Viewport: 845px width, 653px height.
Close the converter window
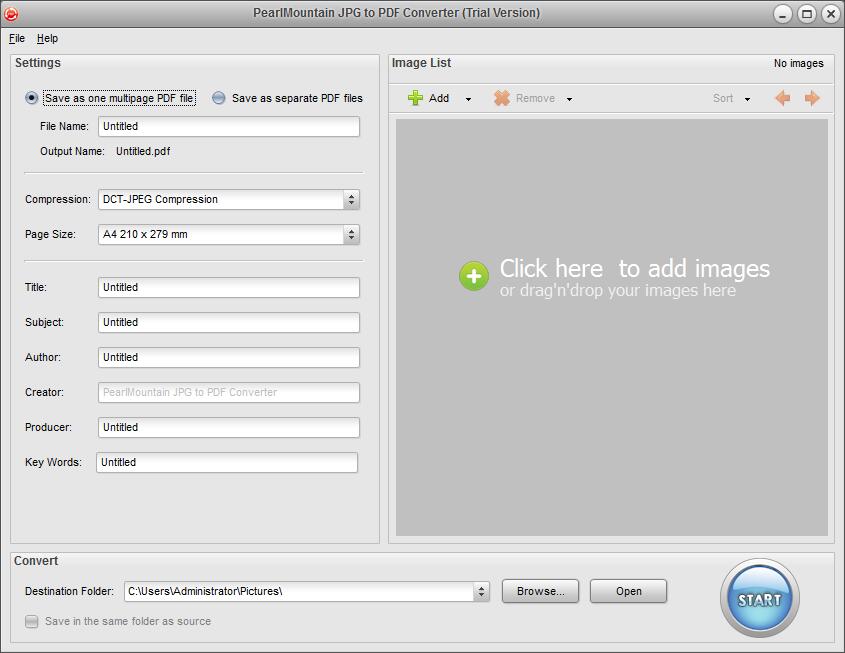[x=831, y=14]
